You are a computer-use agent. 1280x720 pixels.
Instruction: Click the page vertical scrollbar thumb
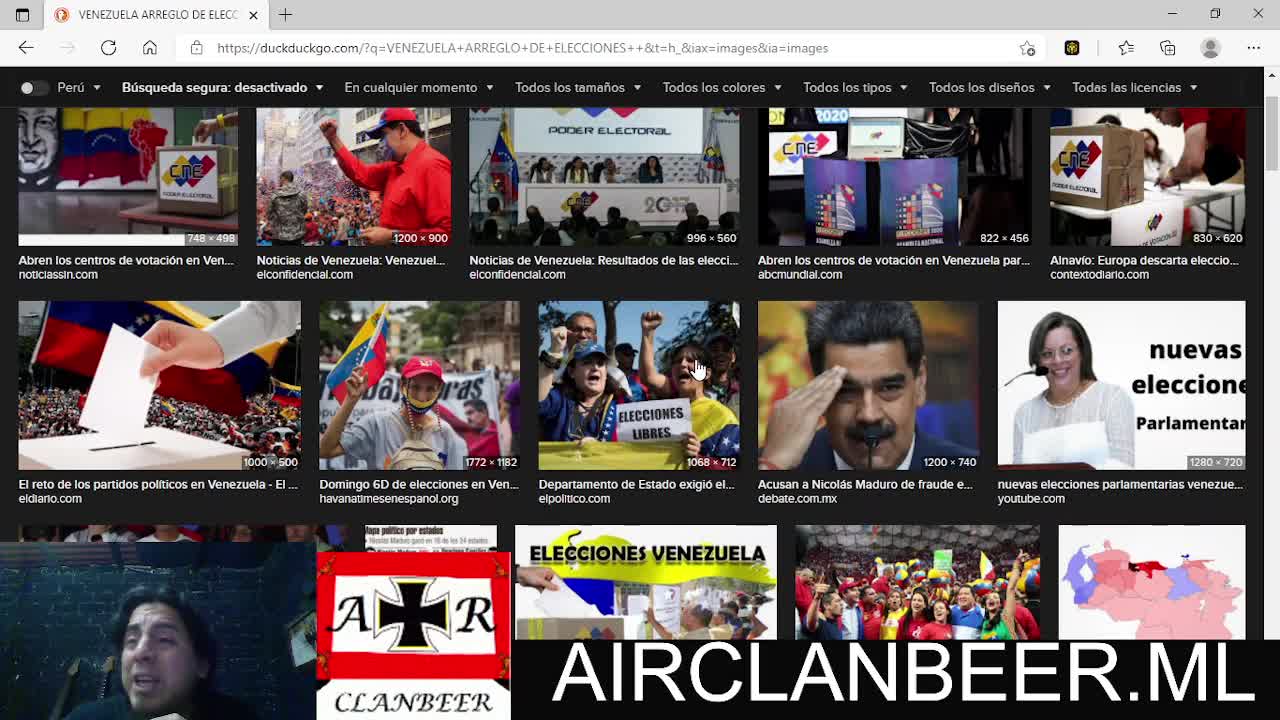click(1272, 132)
